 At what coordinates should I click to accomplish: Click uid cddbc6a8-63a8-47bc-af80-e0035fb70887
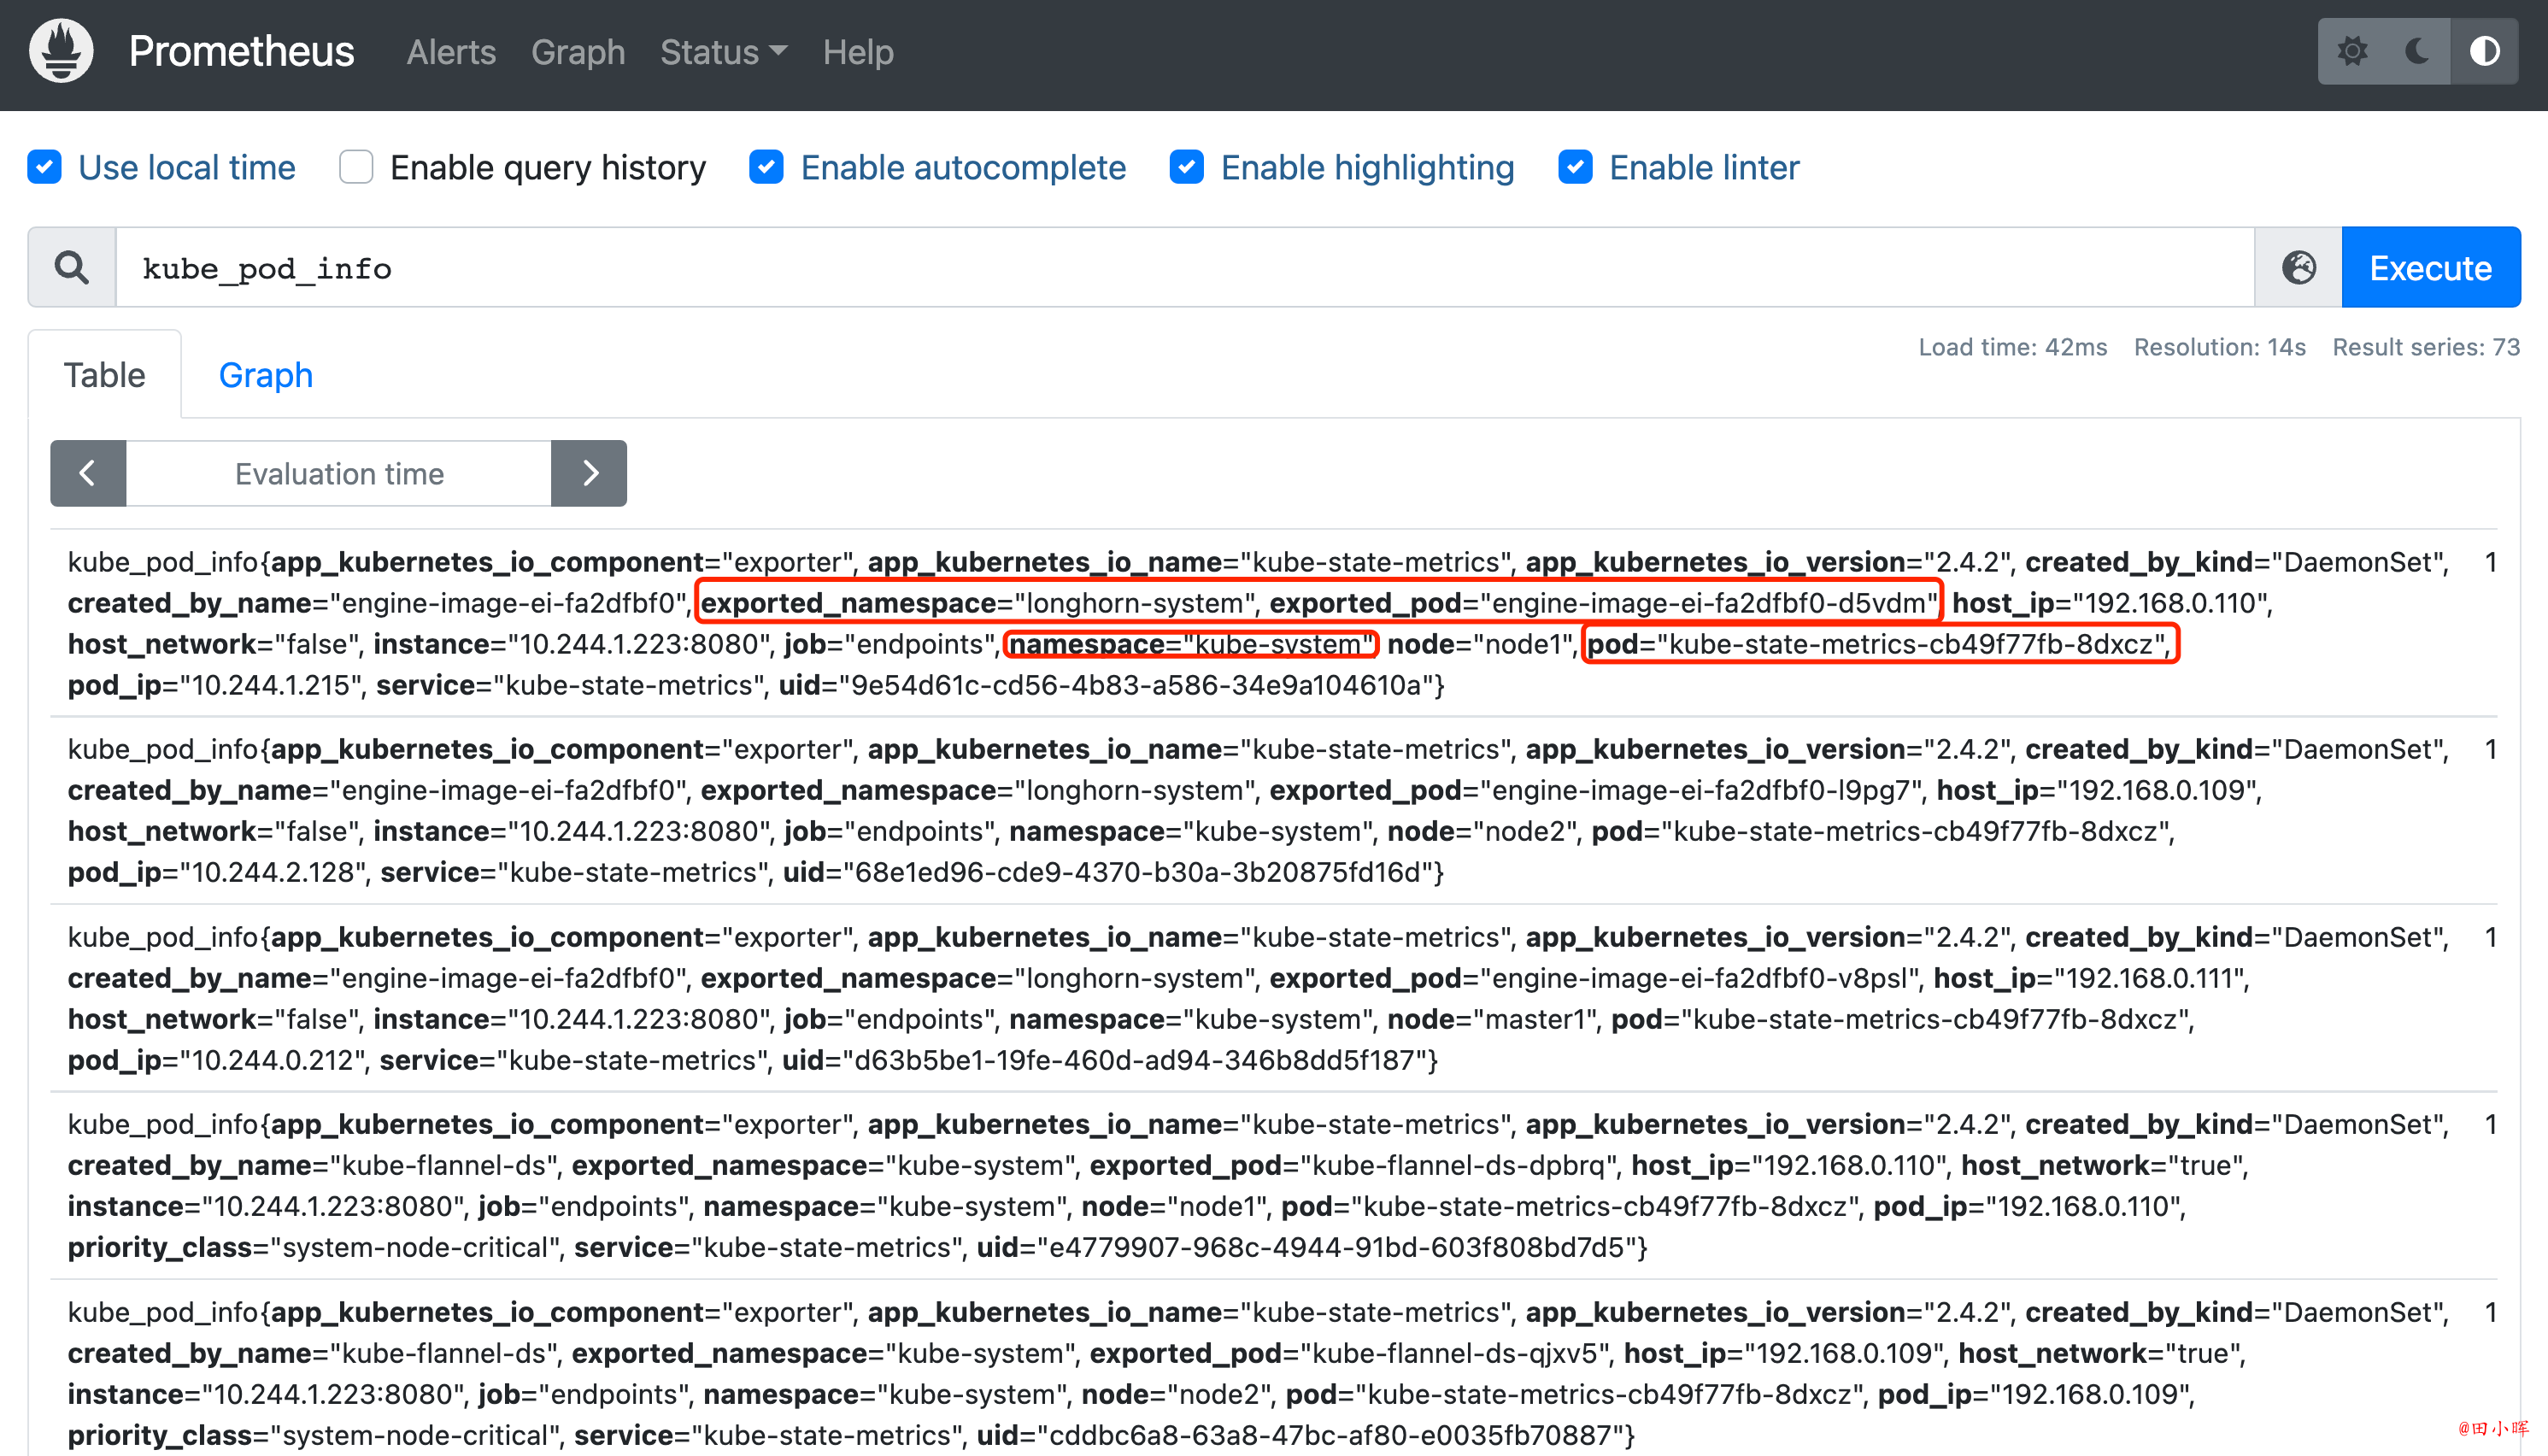[1332, 1435]
